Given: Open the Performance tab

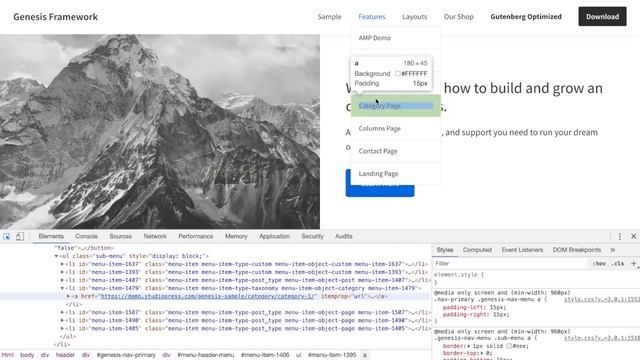Looking at the screenshot, I should 196,236.
